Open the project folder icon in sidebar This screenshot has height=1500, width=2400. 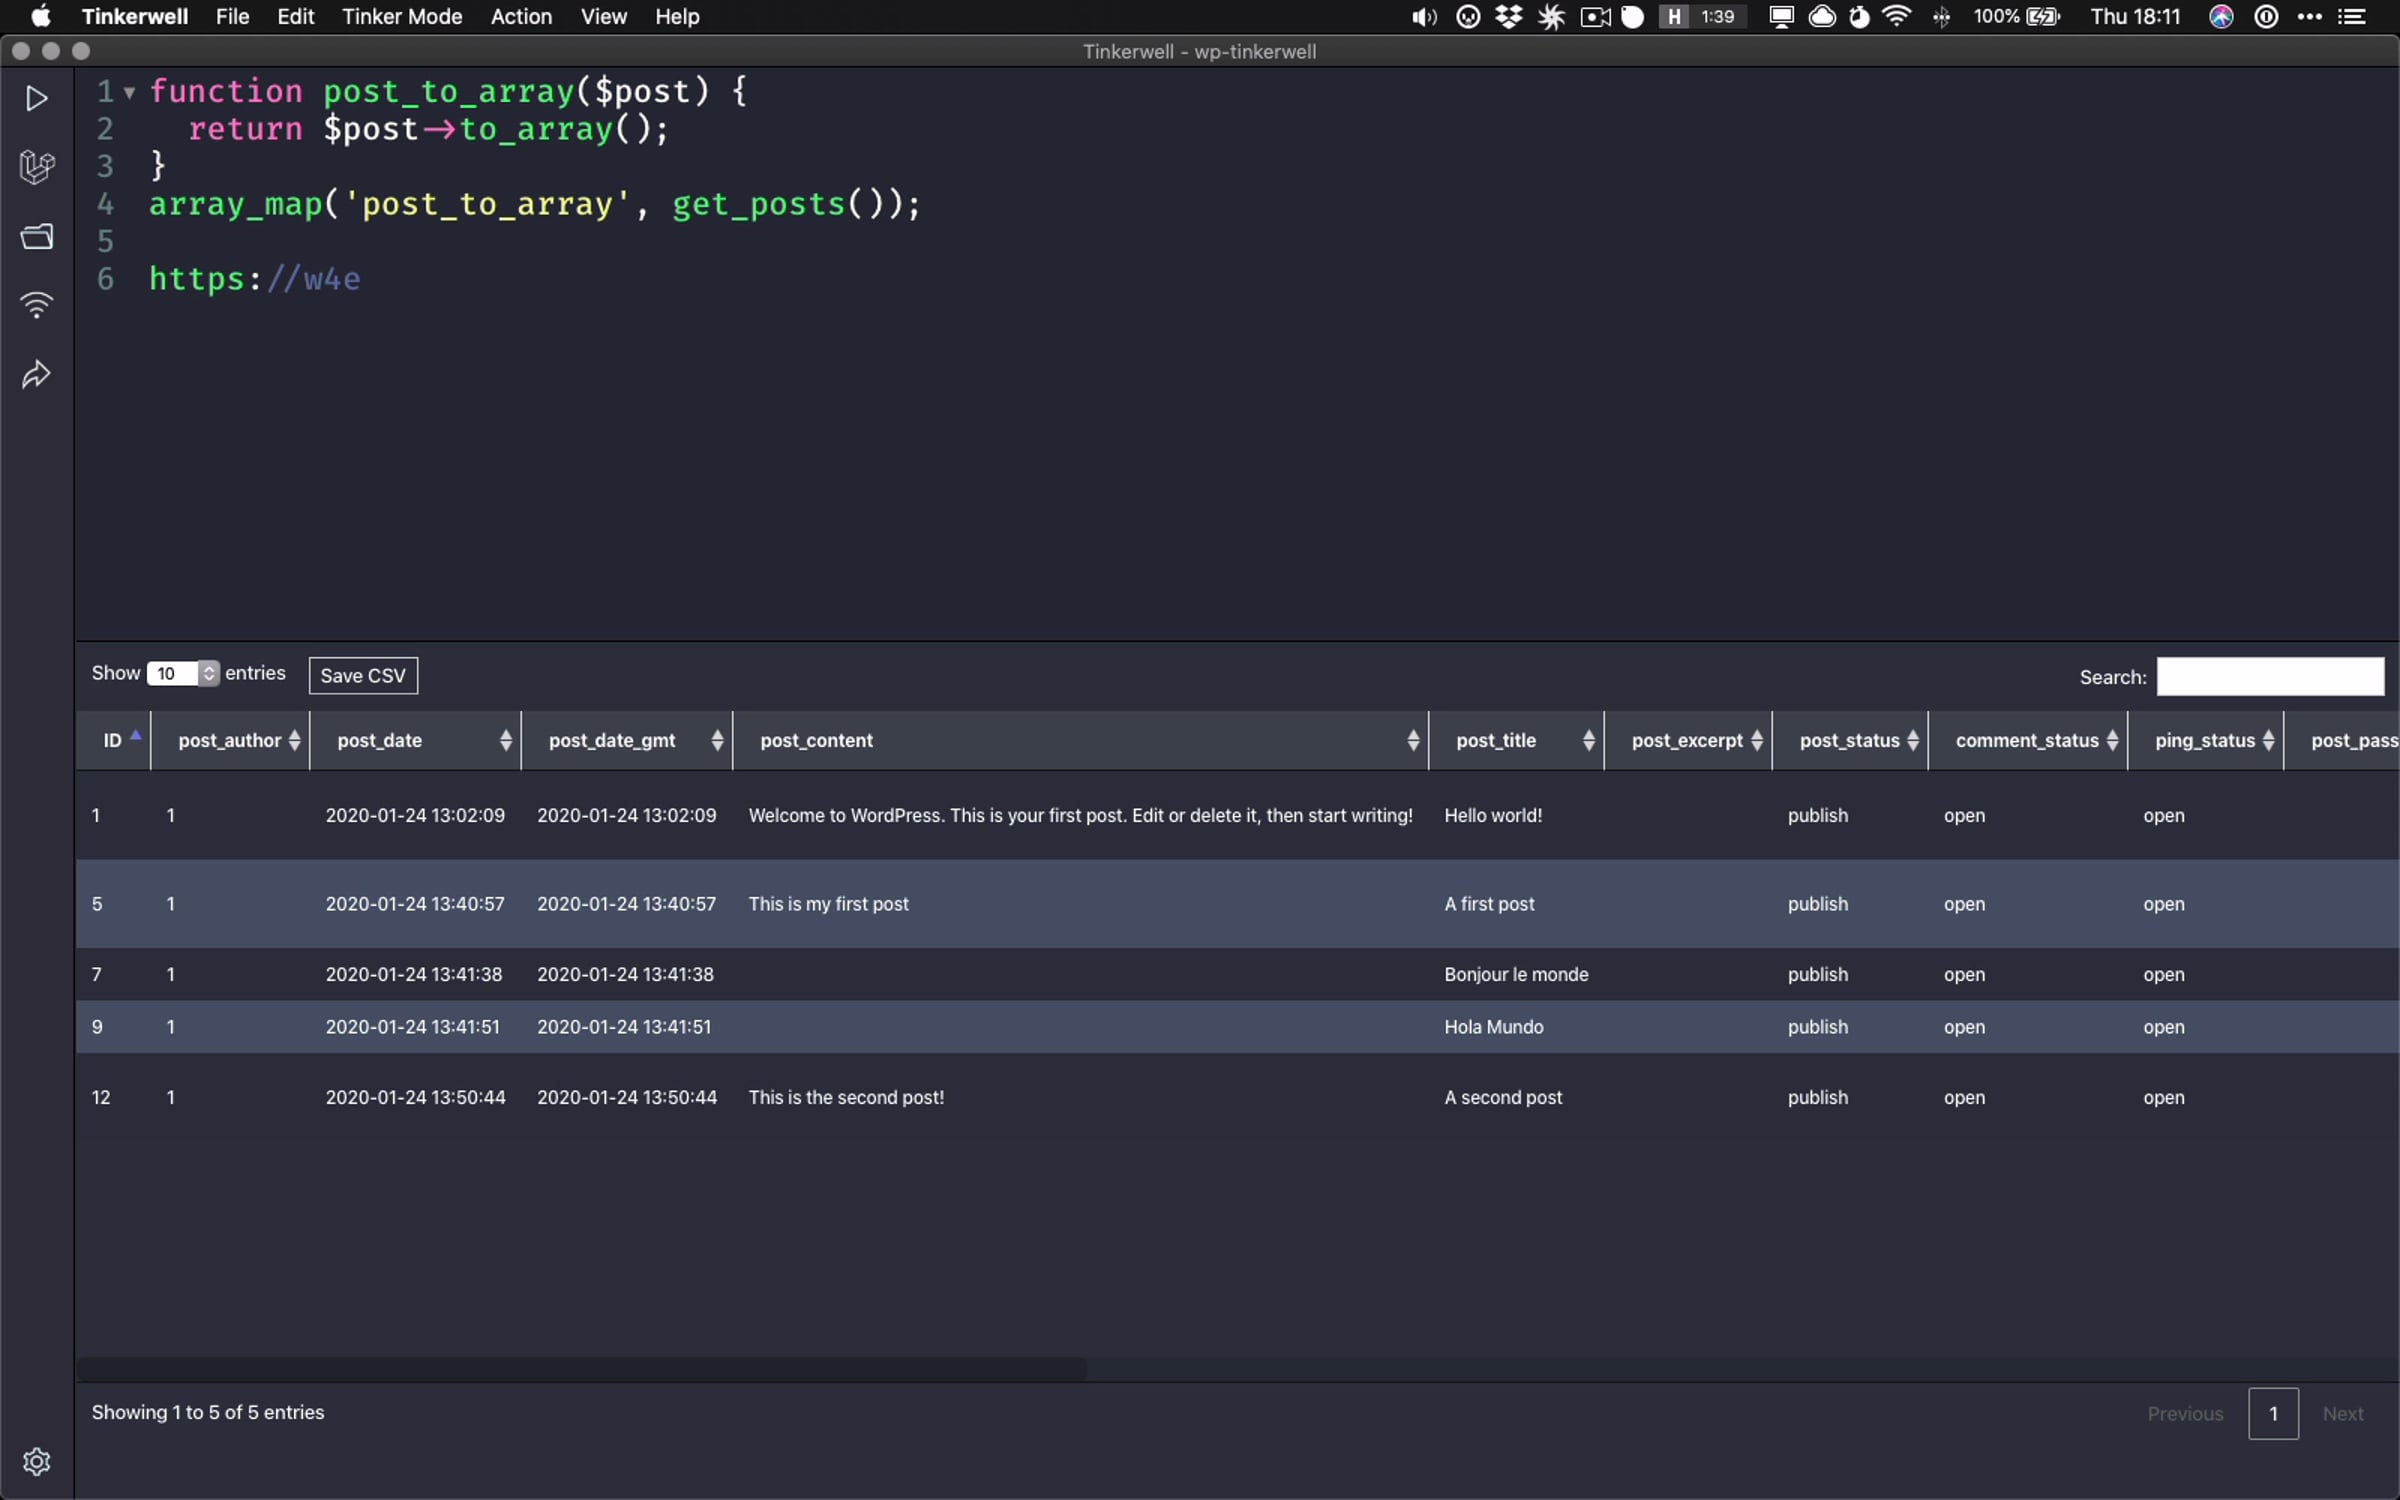click(37, 236)
